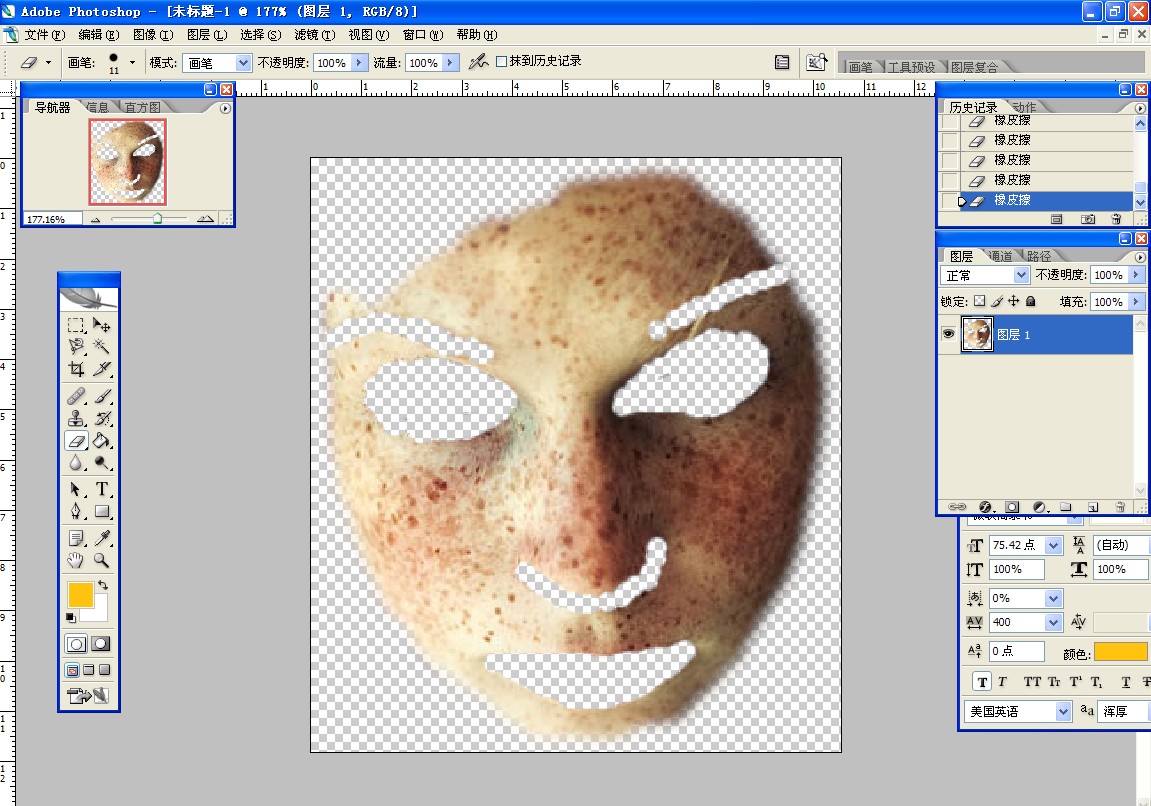Open the layer blend mode 正常 dropdown
The width and height of the screenshot is (1151, 806).
[1021, 275]
